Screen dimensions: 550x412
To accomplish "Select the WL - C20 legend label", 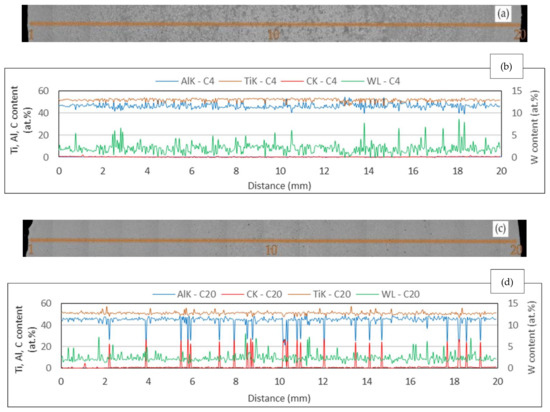I will tap(388, 294).
